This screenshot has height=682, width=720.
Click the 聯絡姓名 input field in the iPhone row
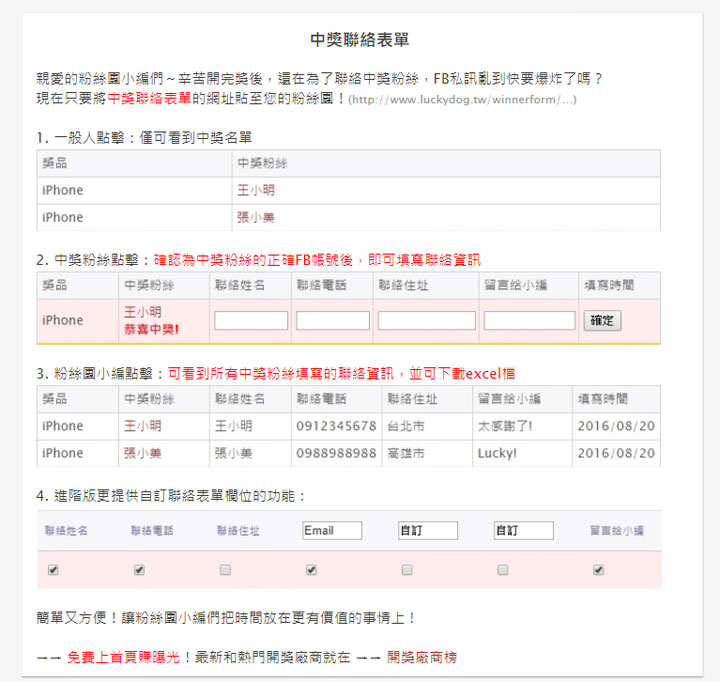[x=251, y=321]
